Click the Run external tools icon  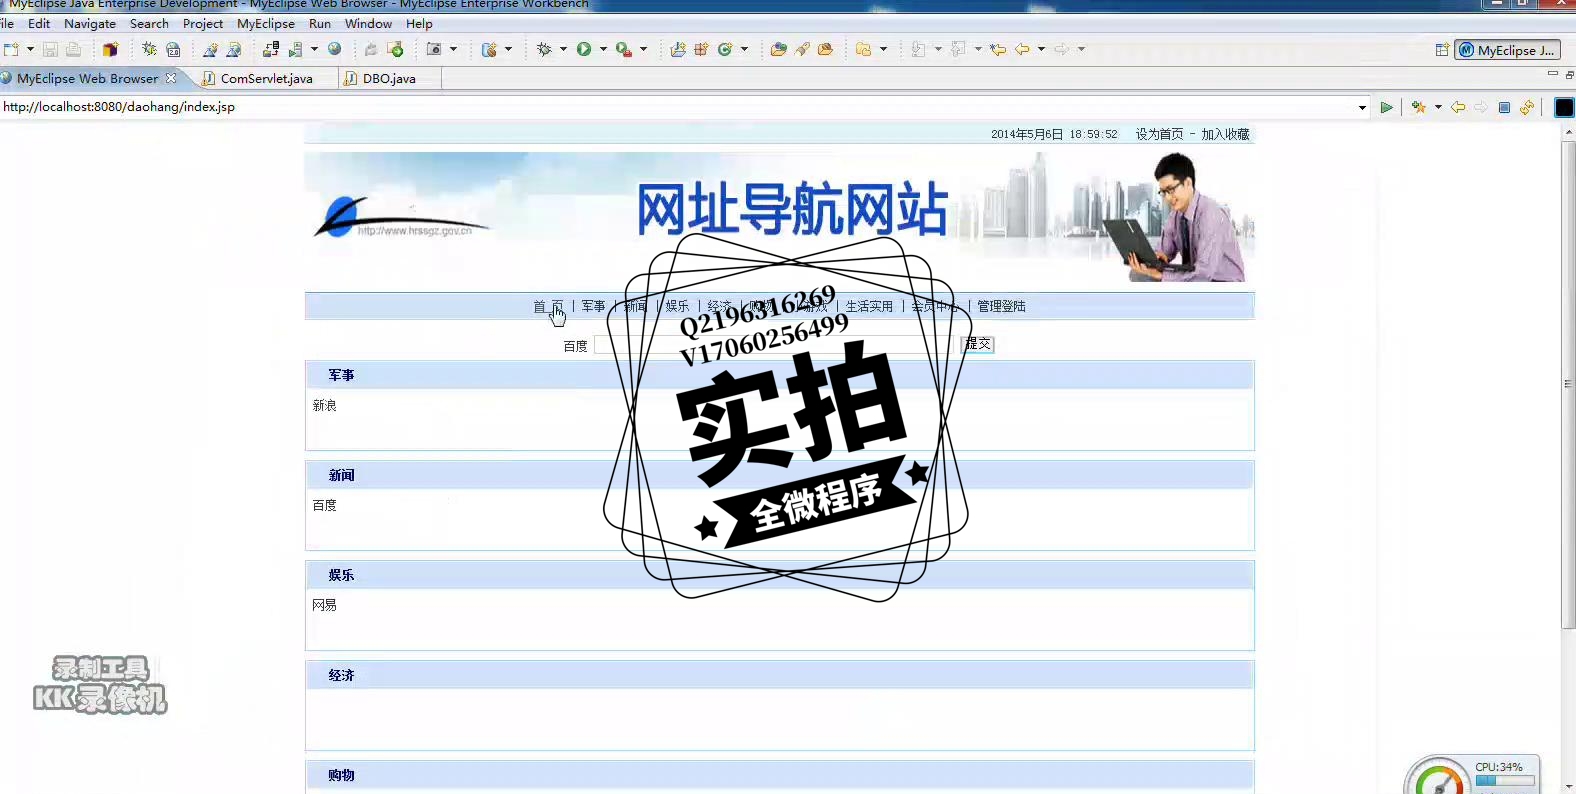[x=624, y=49]
